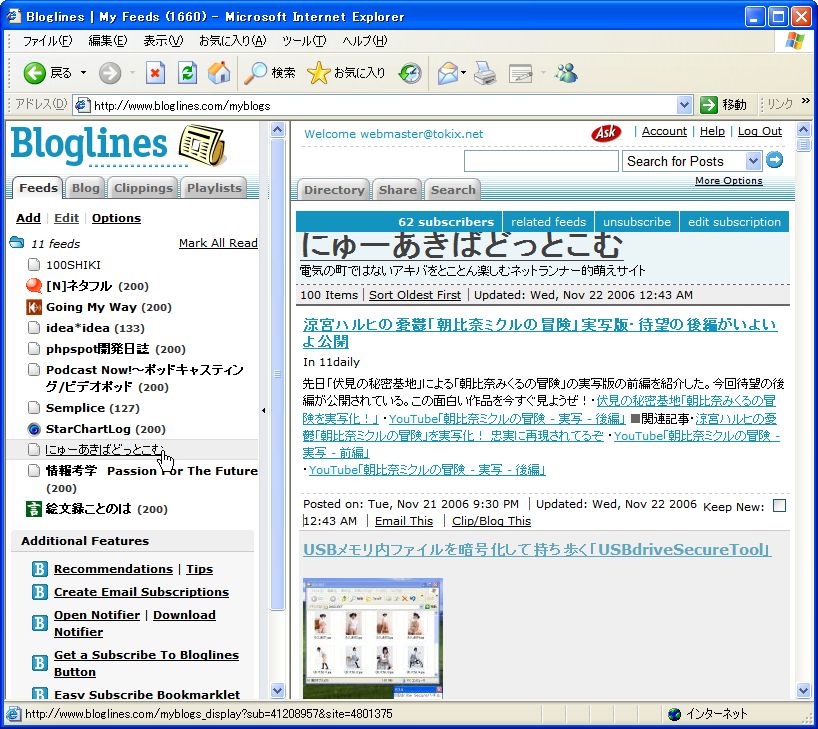Image resolution: width=818 pixels, height=729 pixels.
Task: Click the B icon beside Recommendations
Action: coord(39,568)
